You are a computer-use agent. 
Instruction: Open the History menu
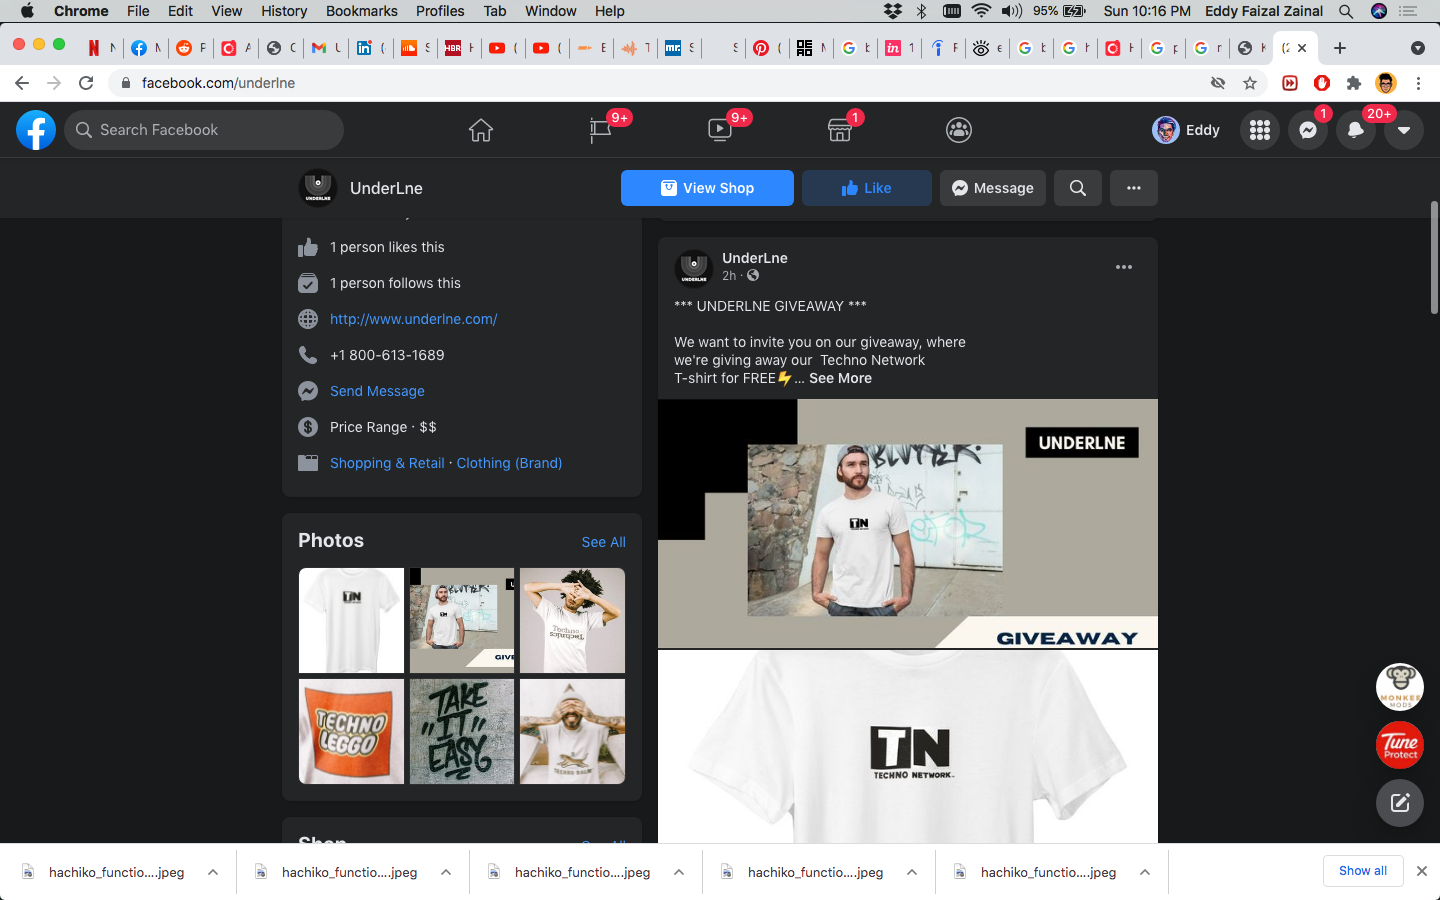coord(284,11)
